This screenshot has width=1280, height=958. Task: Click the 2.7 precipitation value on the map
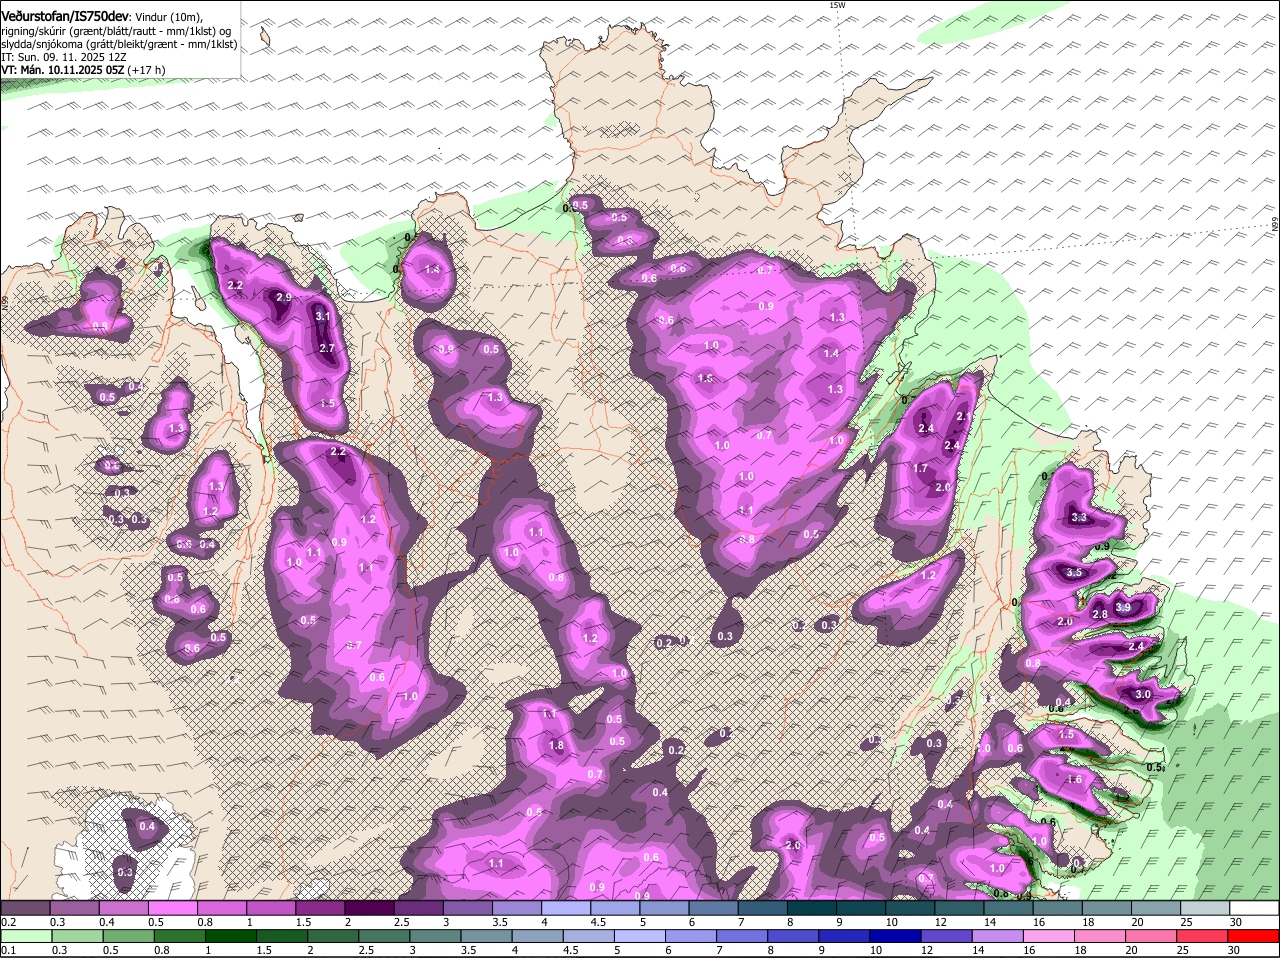point(326,348)
